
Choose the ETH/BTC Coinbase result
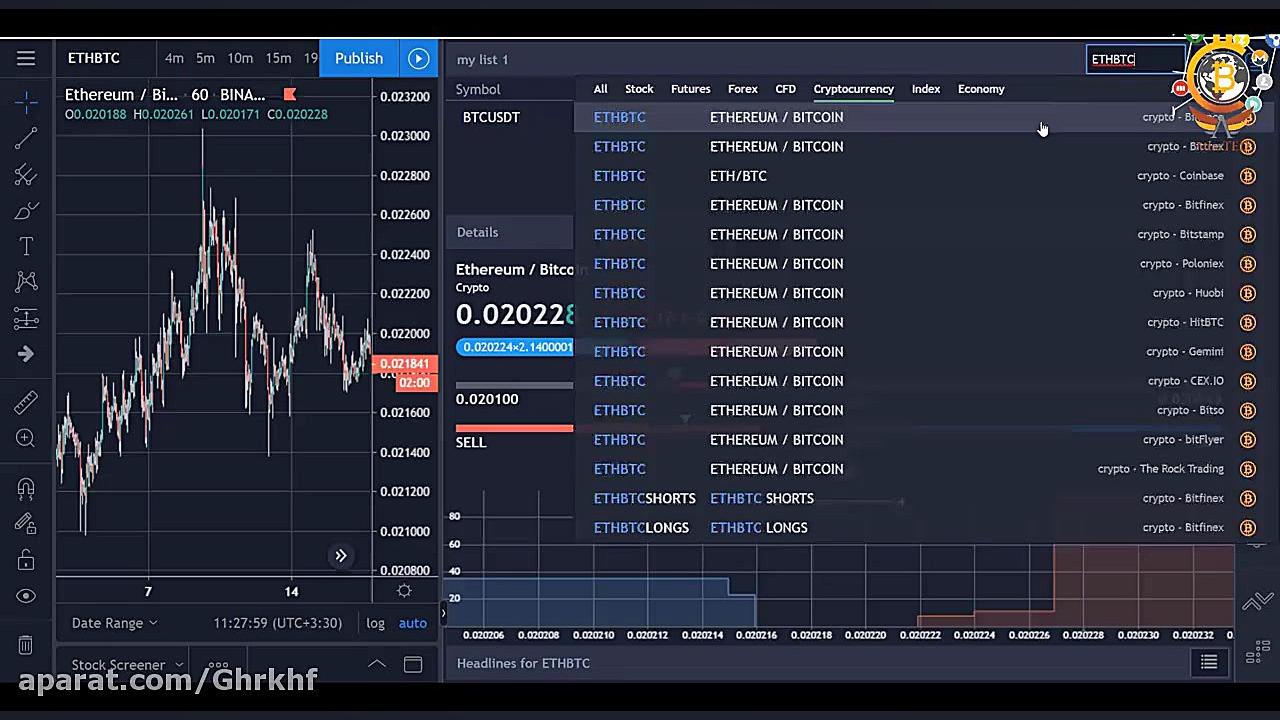point(922,176)
